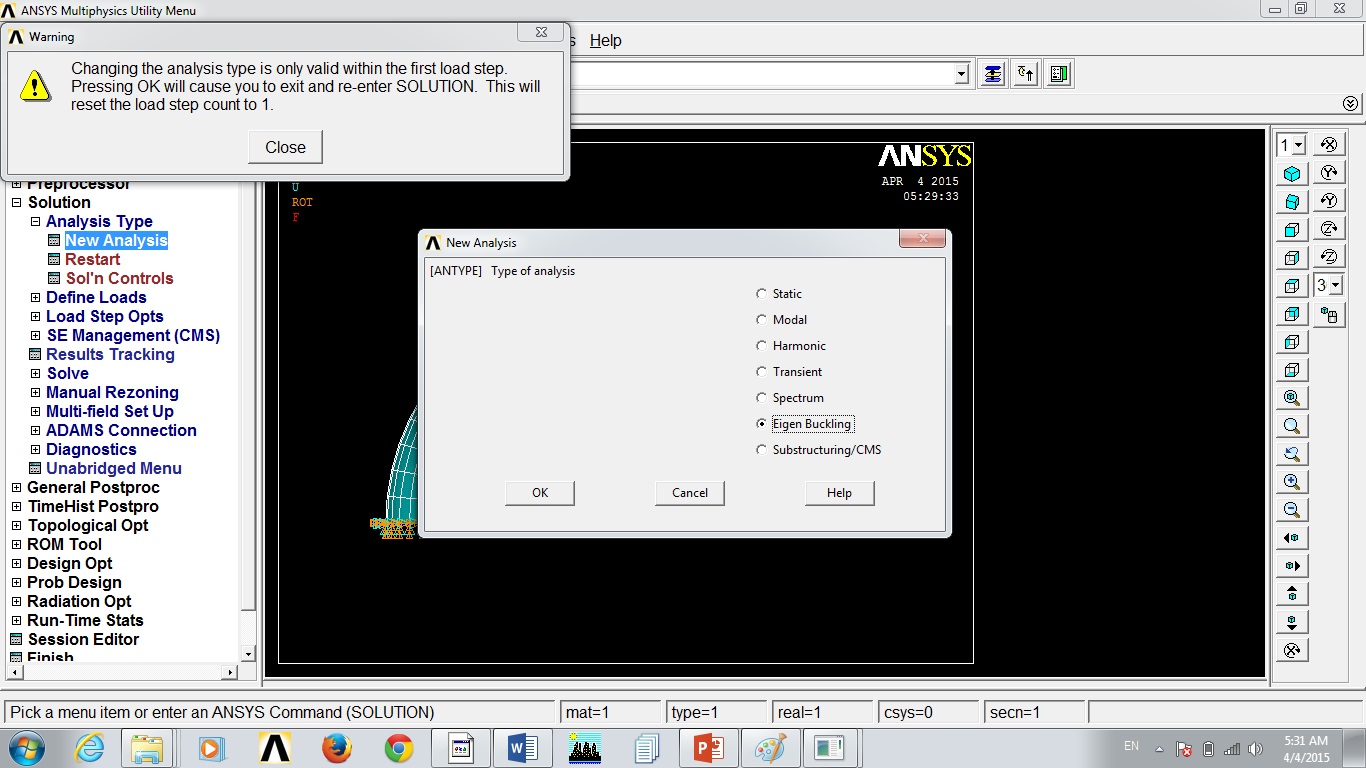Click the Isometric View icon
The height and width of the screenshot is (768, 1366).
tap(1291, 174)
